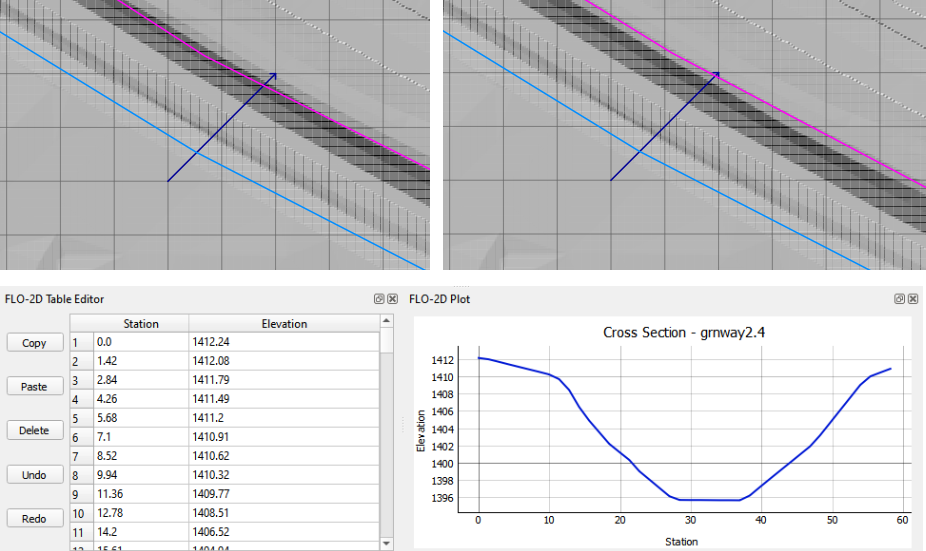Click the elevation cell showing 1409.77
926x551 pixels.
click(x=284, y=493)
